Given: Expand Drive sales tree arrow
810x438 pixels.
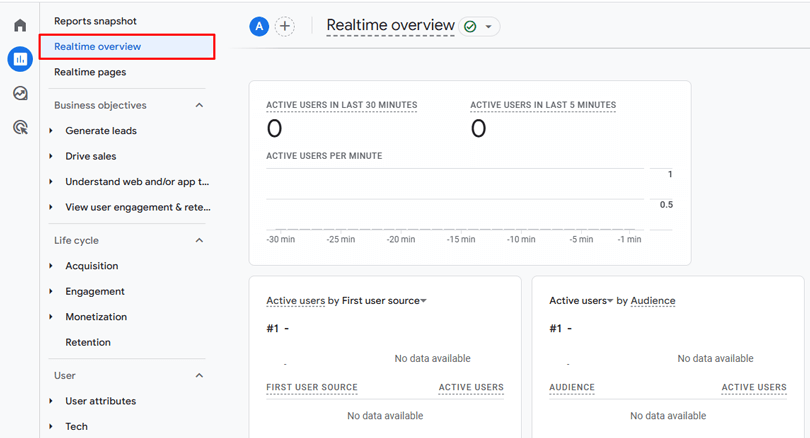Looking at the screenshot, I should [x=51, y=156].
